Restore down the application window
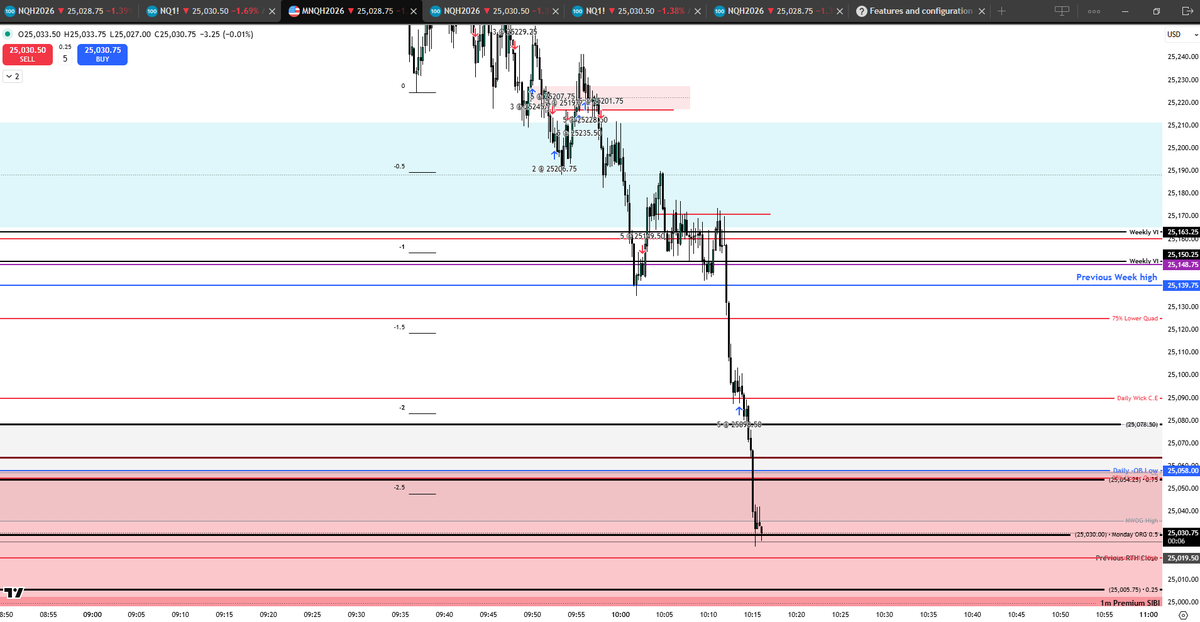Screen dimensions: 1200x622 pyautogui.click(x=1157, y=11)
